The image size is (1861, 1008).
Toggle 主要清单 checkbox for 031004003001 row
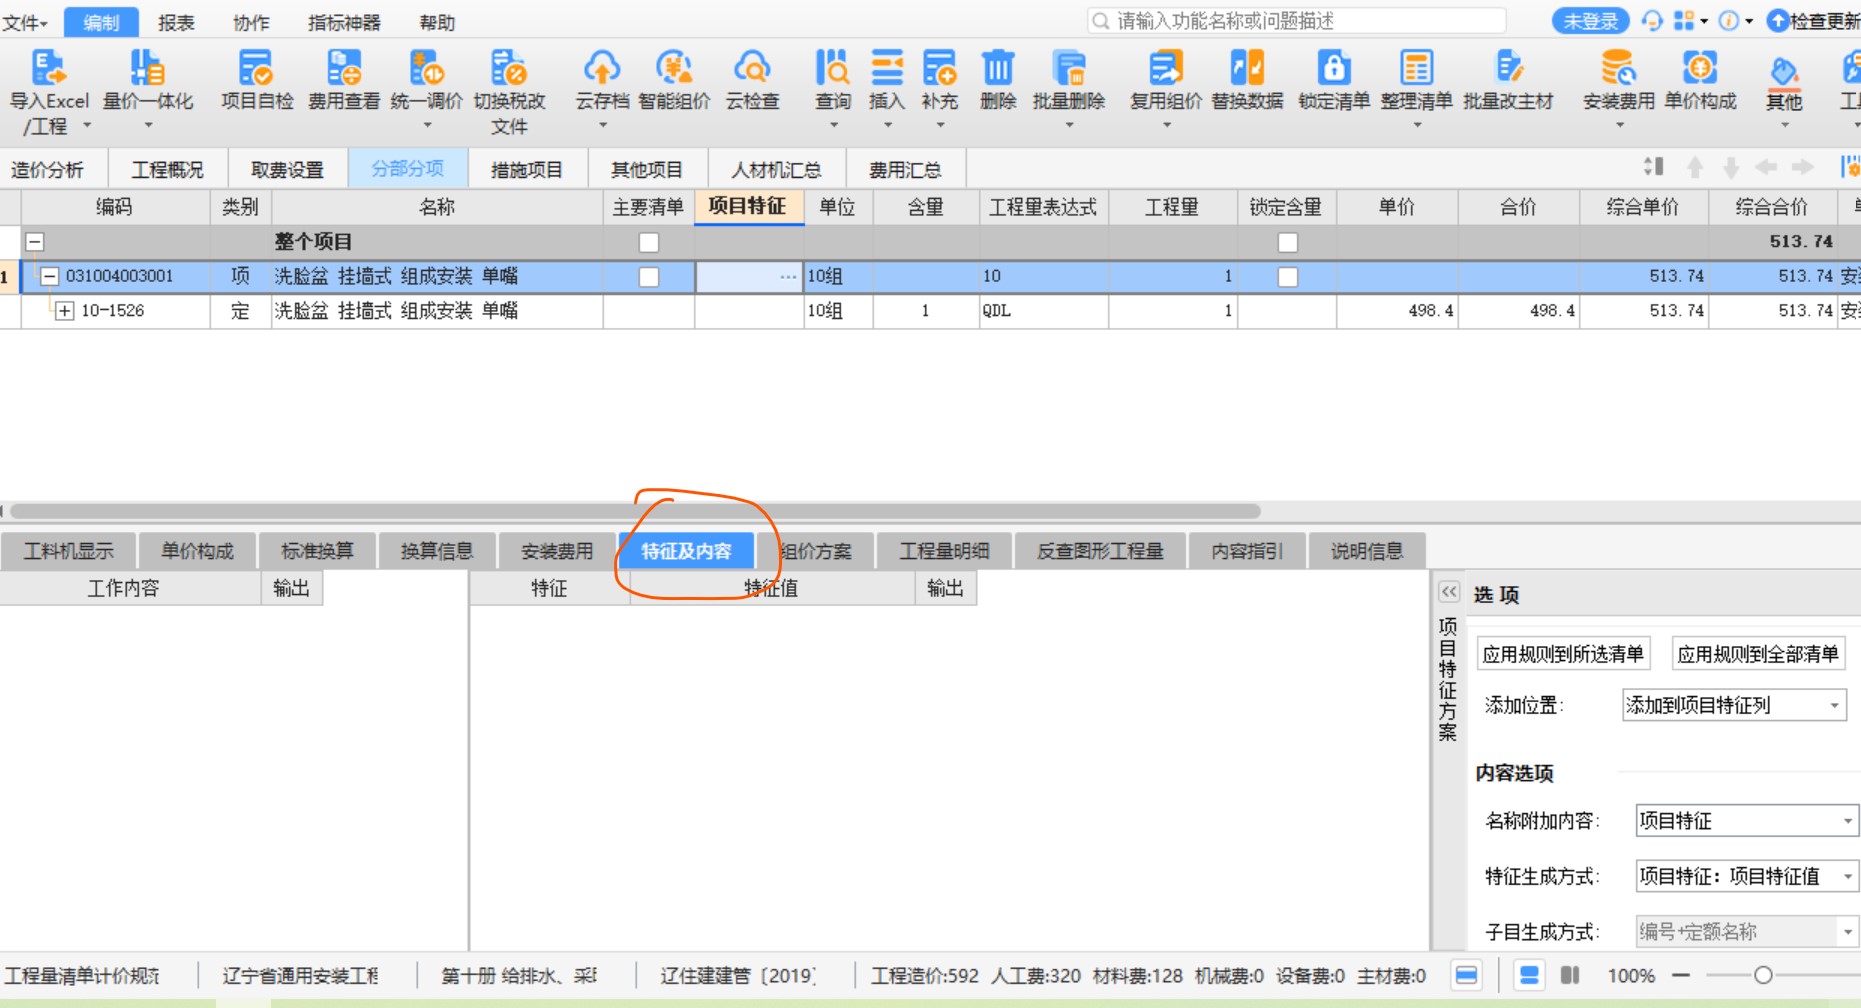[x=649, y=277]
